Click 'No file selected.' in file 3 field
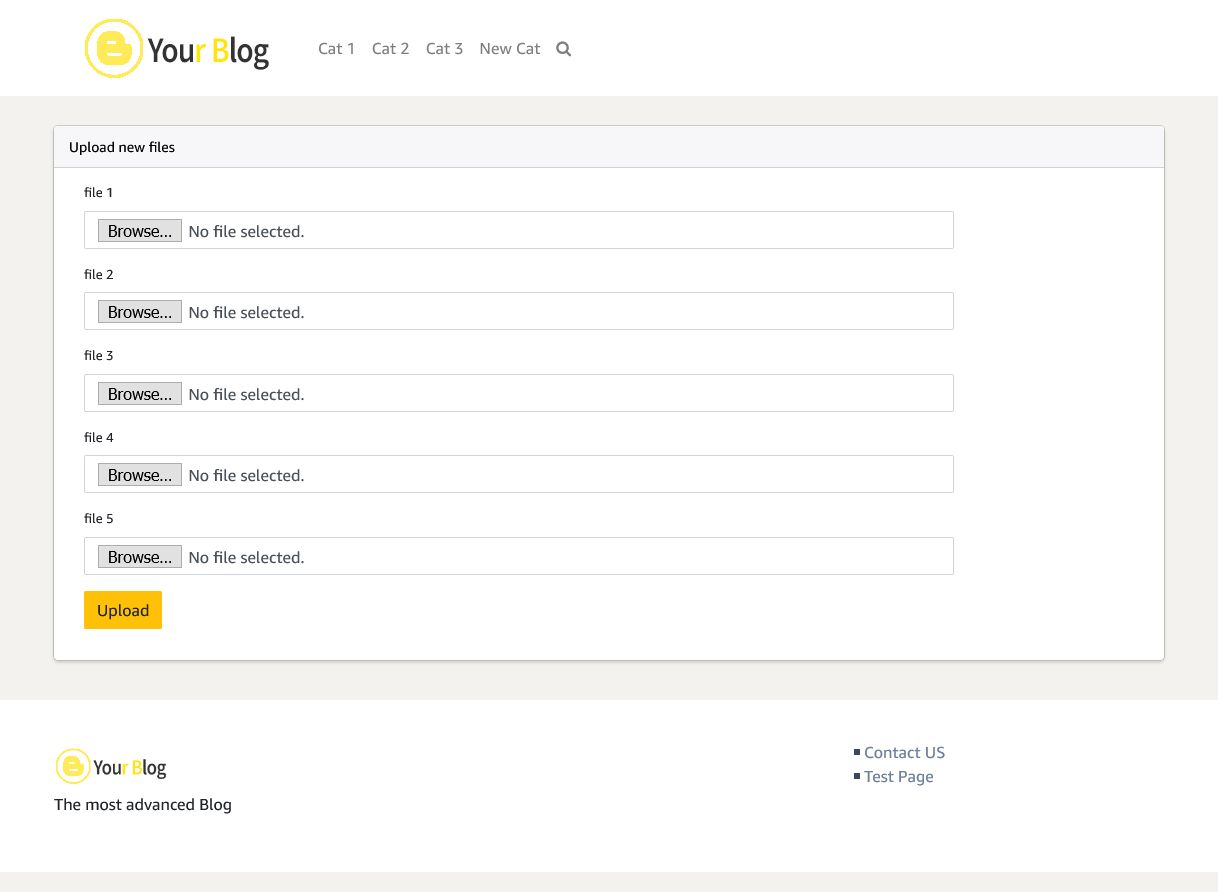 246,394
